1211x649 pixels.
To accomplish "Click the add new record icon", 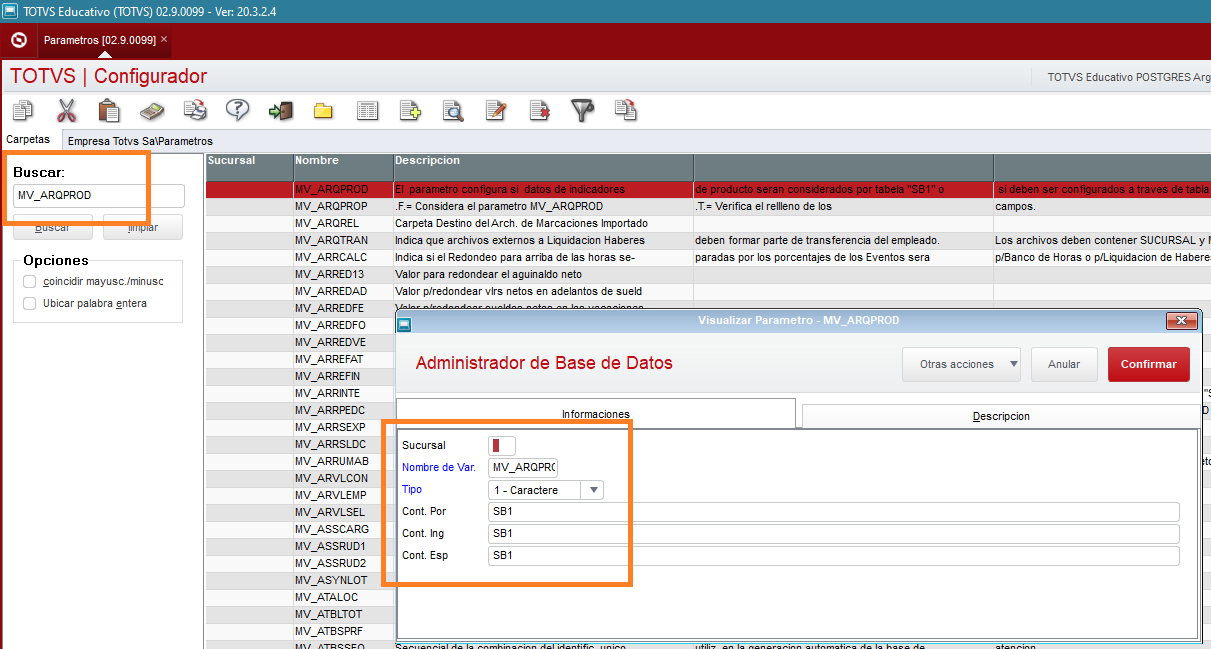I will 410,110.
